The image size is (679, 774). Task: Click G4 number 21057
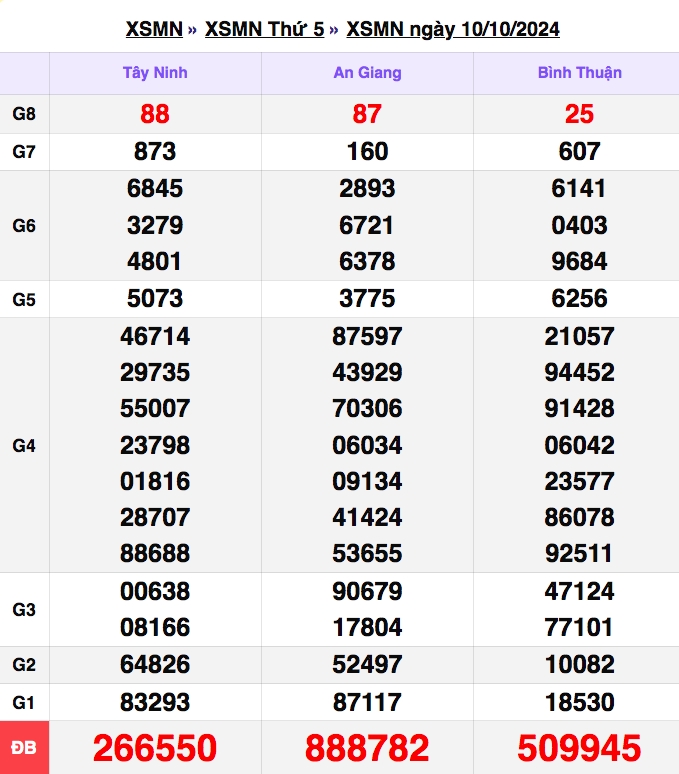pyautogui.click(x=579, y=336)
